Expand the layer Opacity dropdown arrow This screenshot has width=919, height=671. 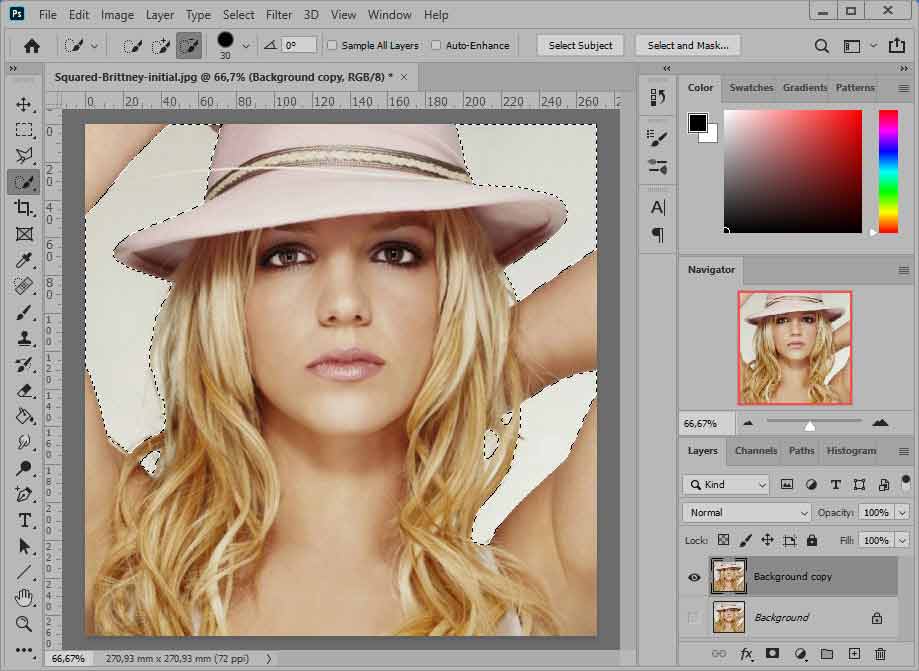pos(903,512)
